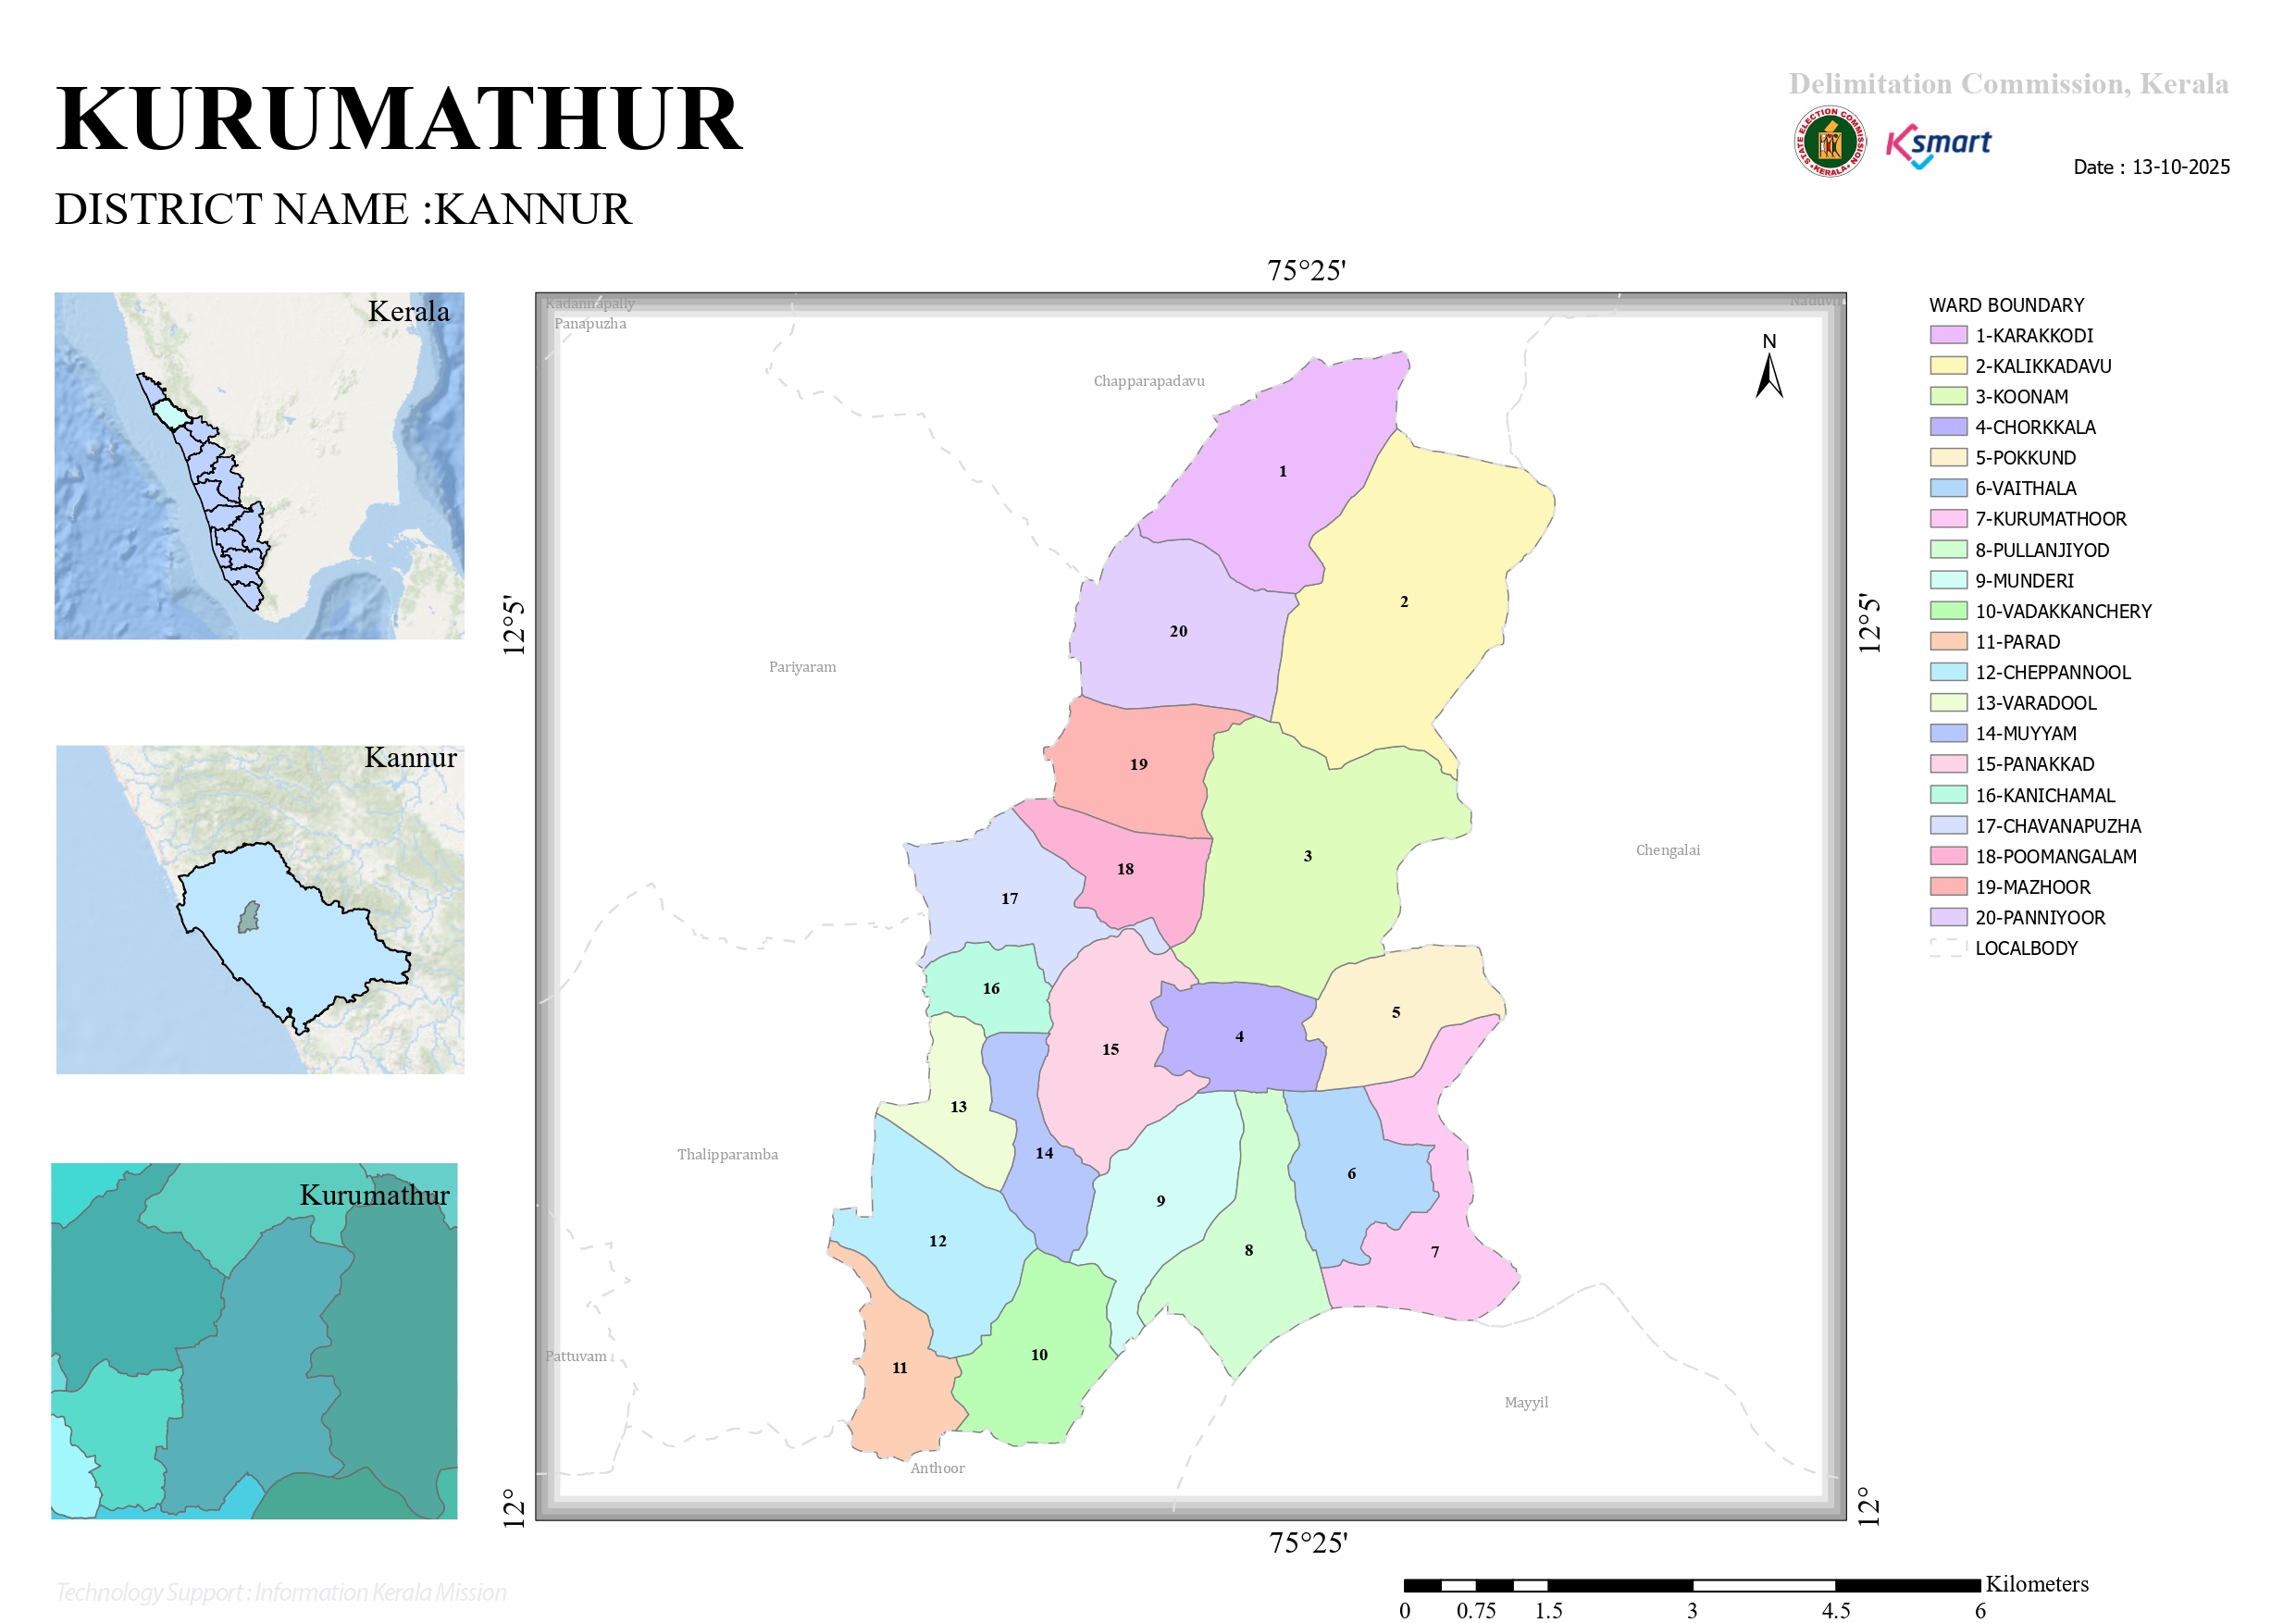Click the 15-PANAKKAD legend label
This screenshot has height=1623, width=2296.
click(2034, 764)
